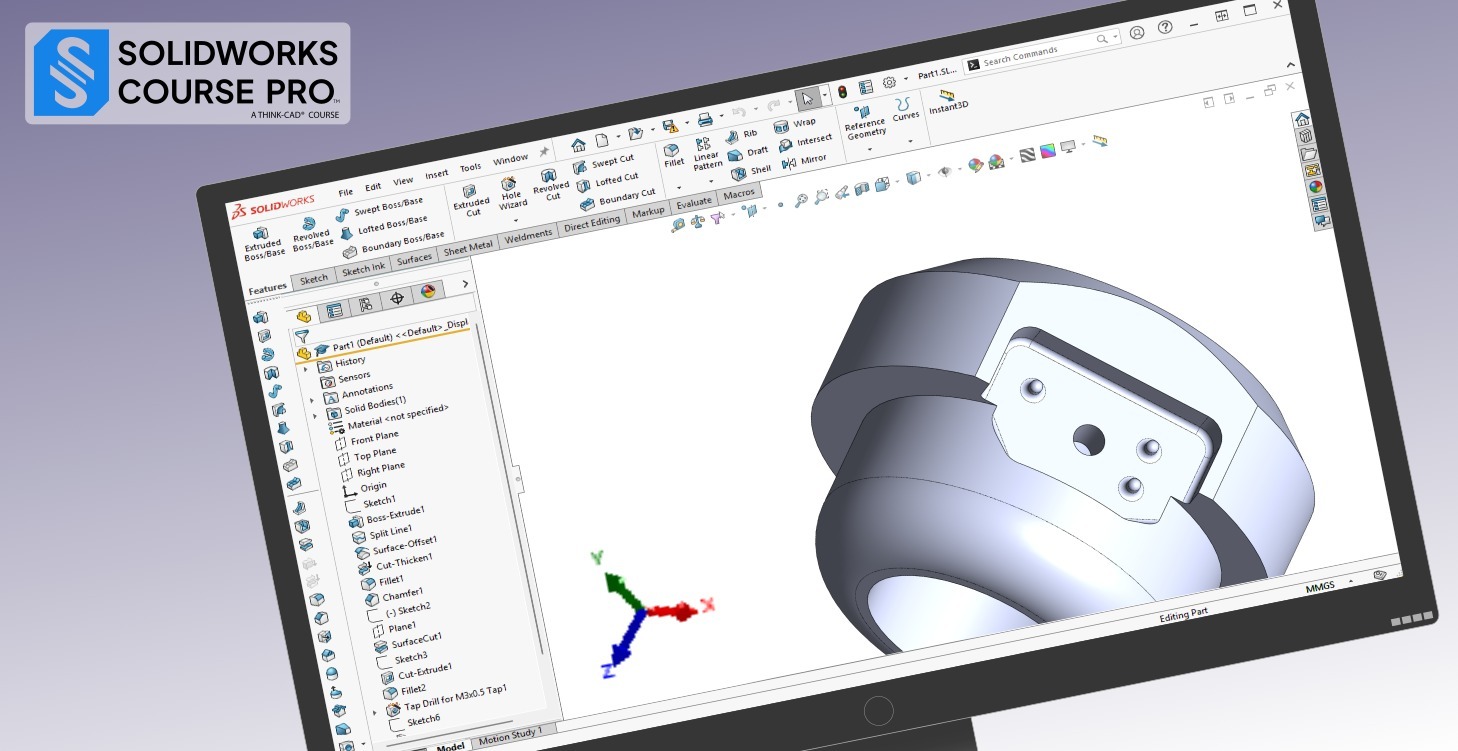This screenshot has height=751, width=1458.
Task: Select the Swept Cut feature
Action: pyautogui.click(x=604, y=163)
